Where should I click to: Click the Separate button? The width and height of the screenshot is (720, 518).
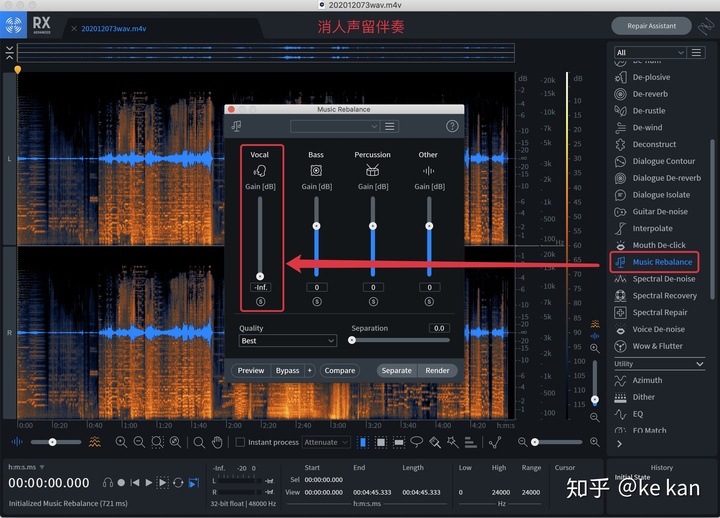[x=397, y=371]
